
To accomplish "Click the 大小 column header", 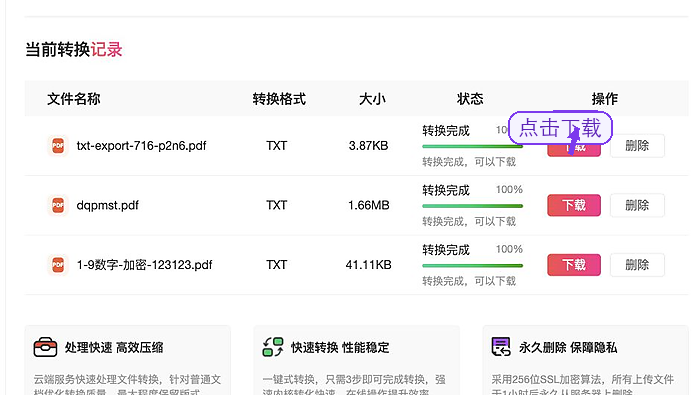I will [372, 99].
